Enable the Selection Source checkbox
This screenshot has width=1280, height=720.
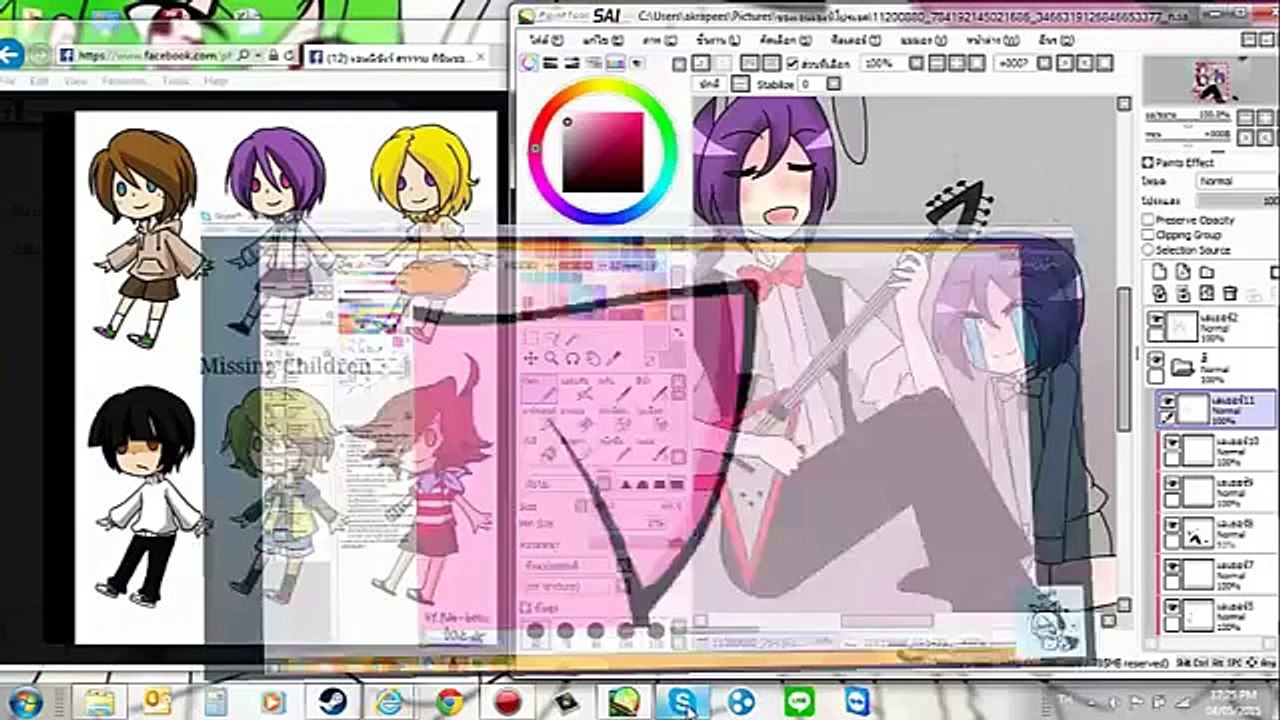1148,250
